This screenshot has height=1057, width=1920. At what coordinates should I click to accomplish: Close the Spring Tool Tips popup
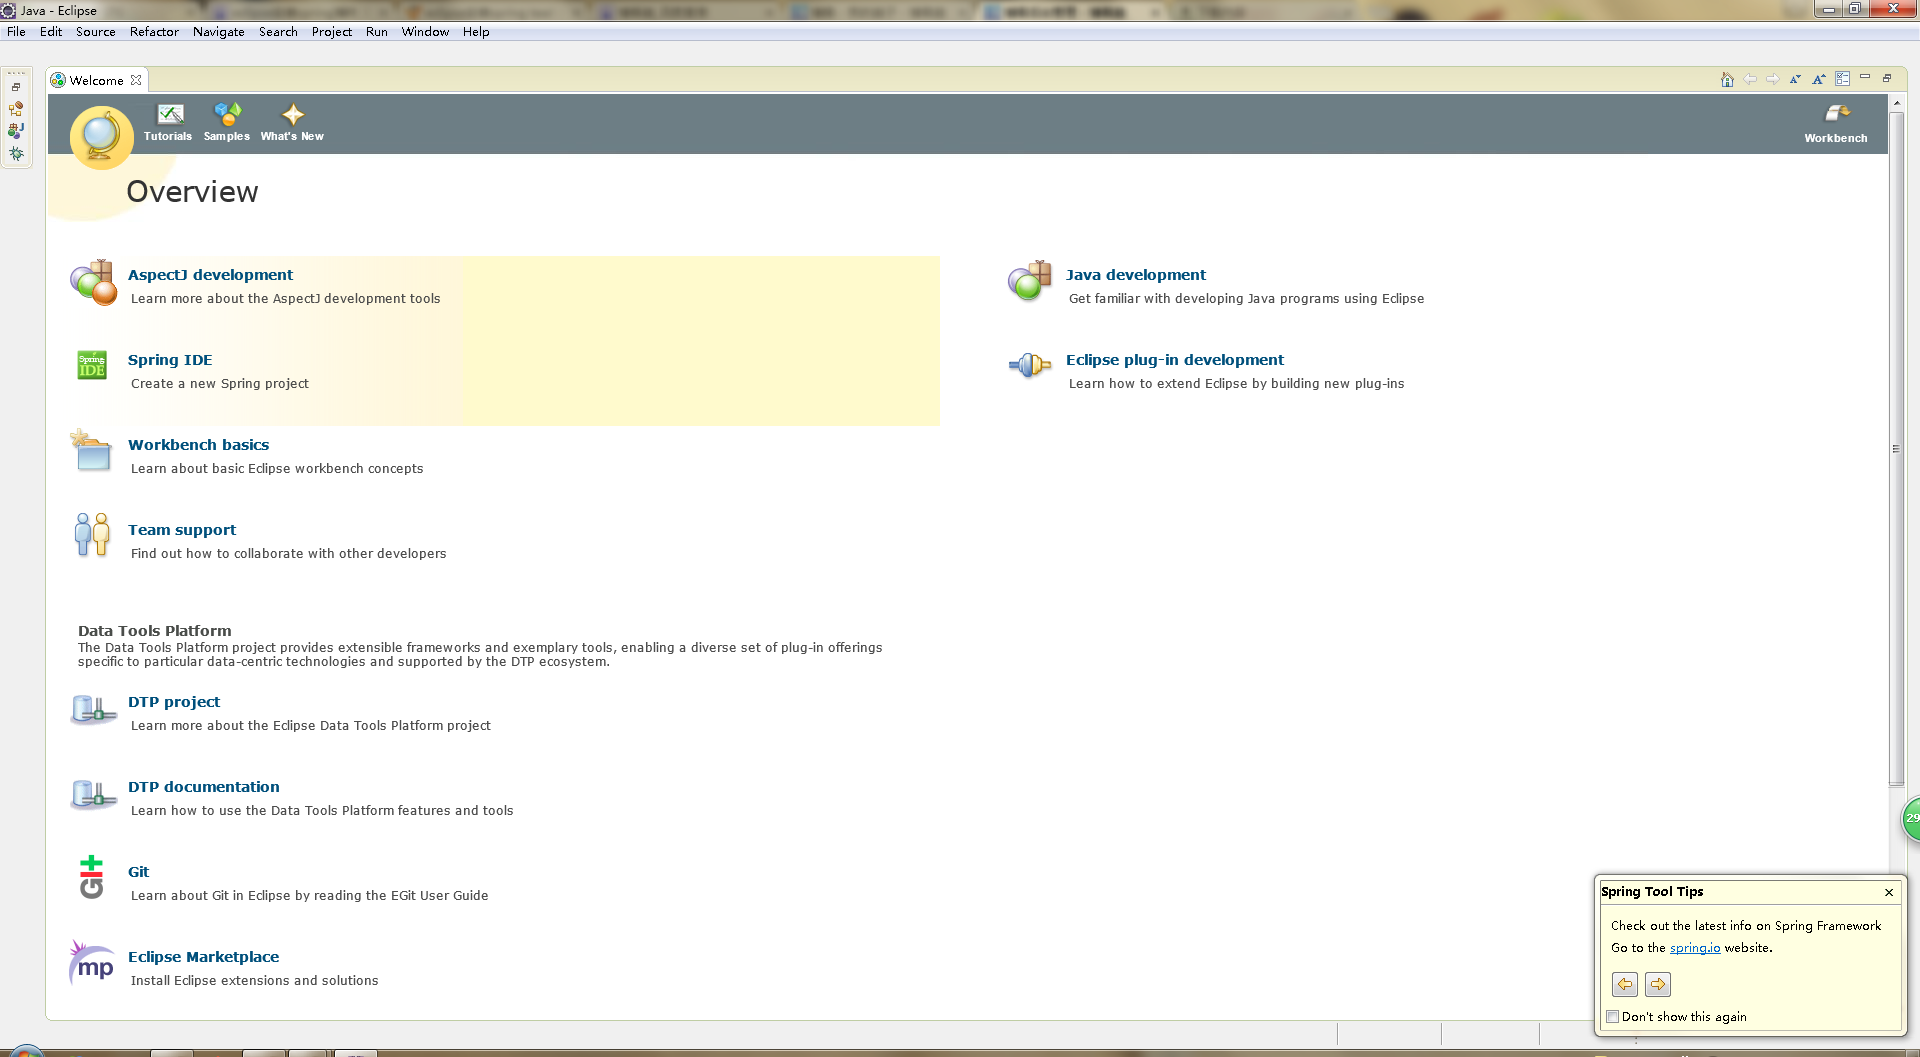click(x=1889, y=892)
